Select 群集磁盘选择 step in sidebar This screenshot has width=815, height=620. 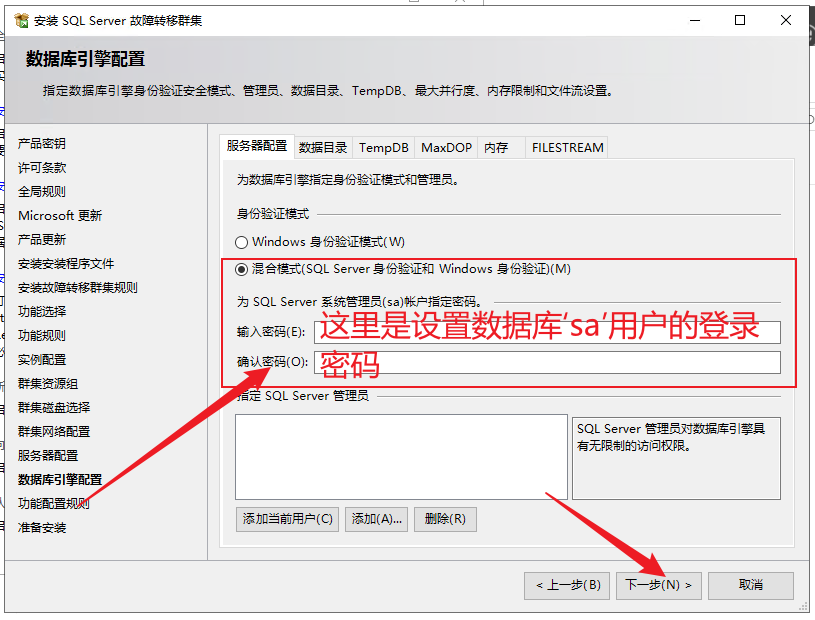pyautogui.click(x=54, y=407)
